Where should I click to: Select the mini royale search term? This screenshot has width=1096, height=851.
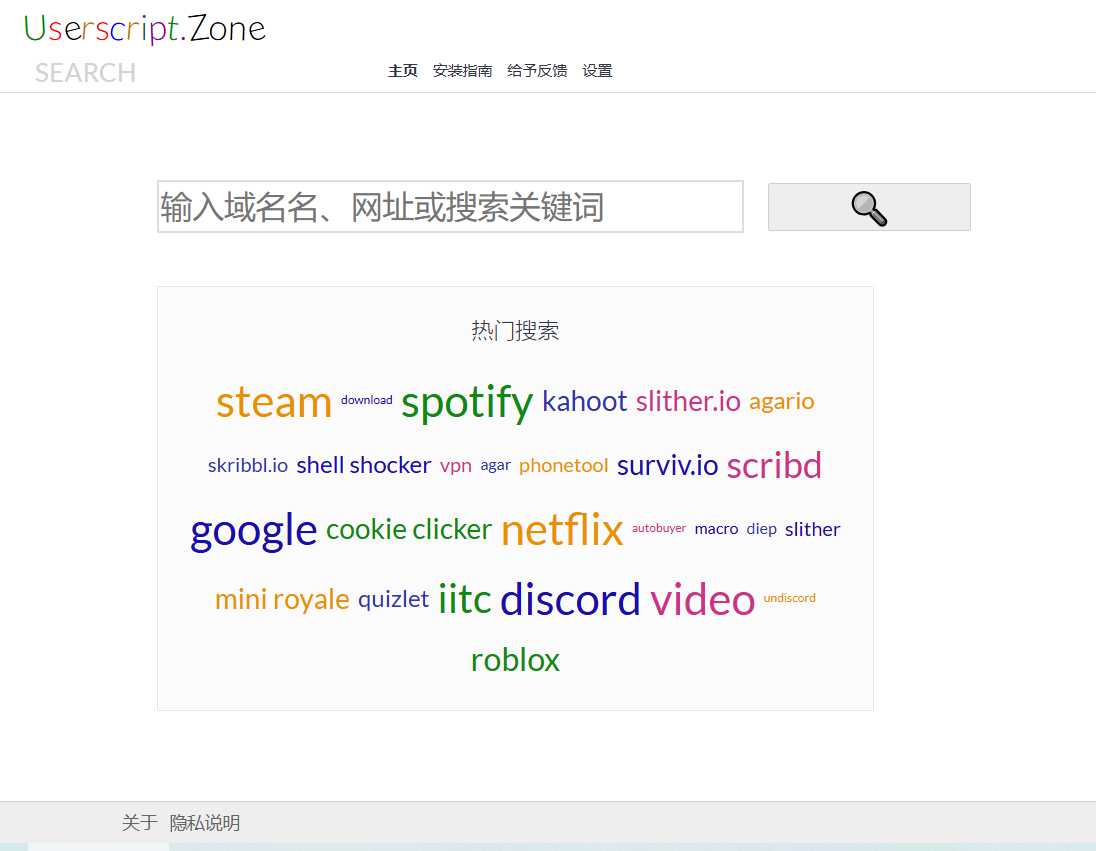pyautogui.click(x=282, y=598)
